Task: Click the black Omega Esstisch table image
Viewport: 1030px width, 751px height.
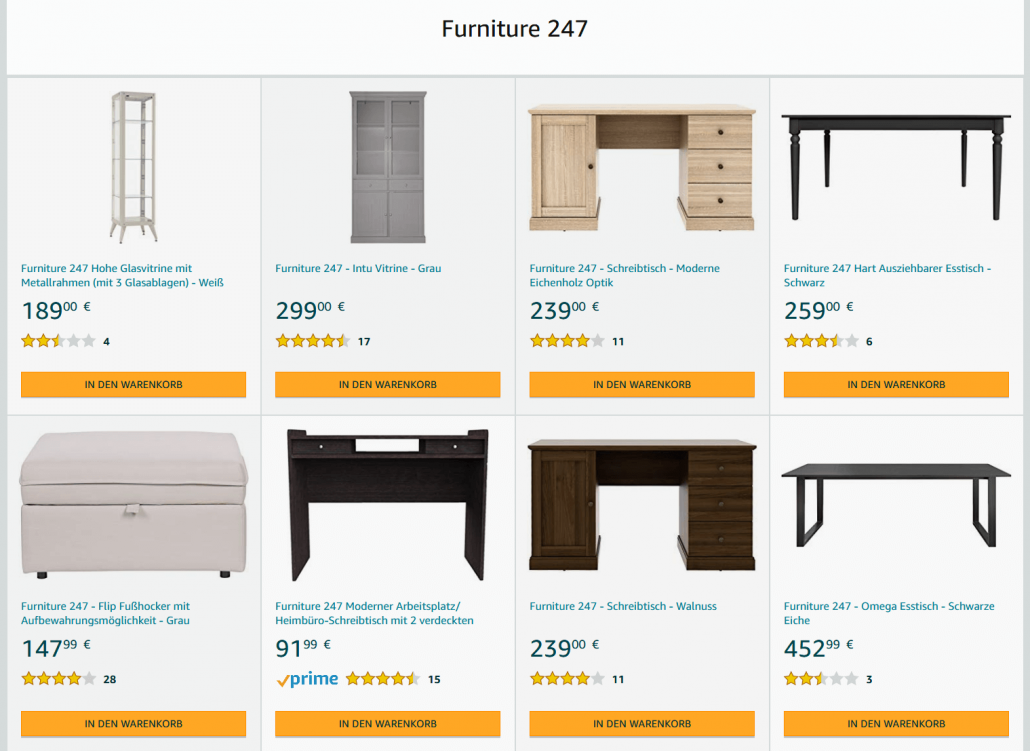Action: tap(896, 505)
